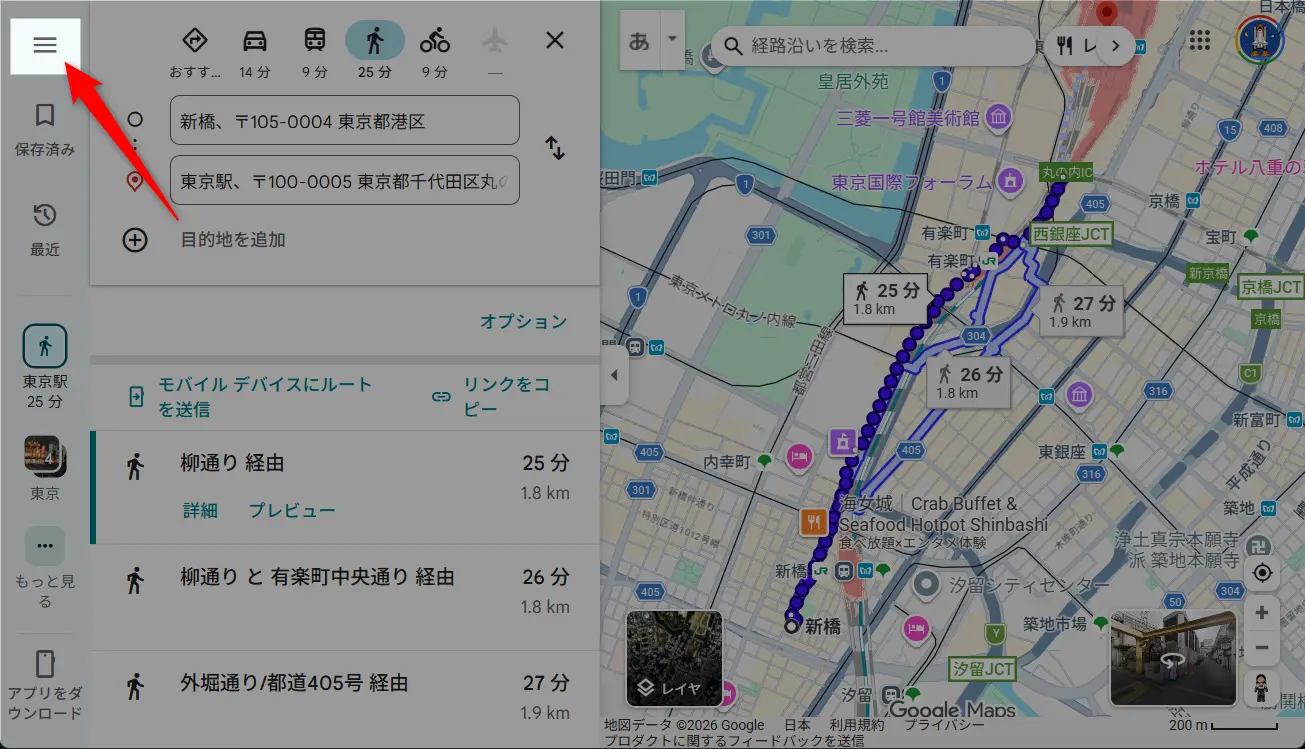Click the 27分 1.9km map route label
The height and width of the screenshot is (749, 1305).
pos(1081,310)
